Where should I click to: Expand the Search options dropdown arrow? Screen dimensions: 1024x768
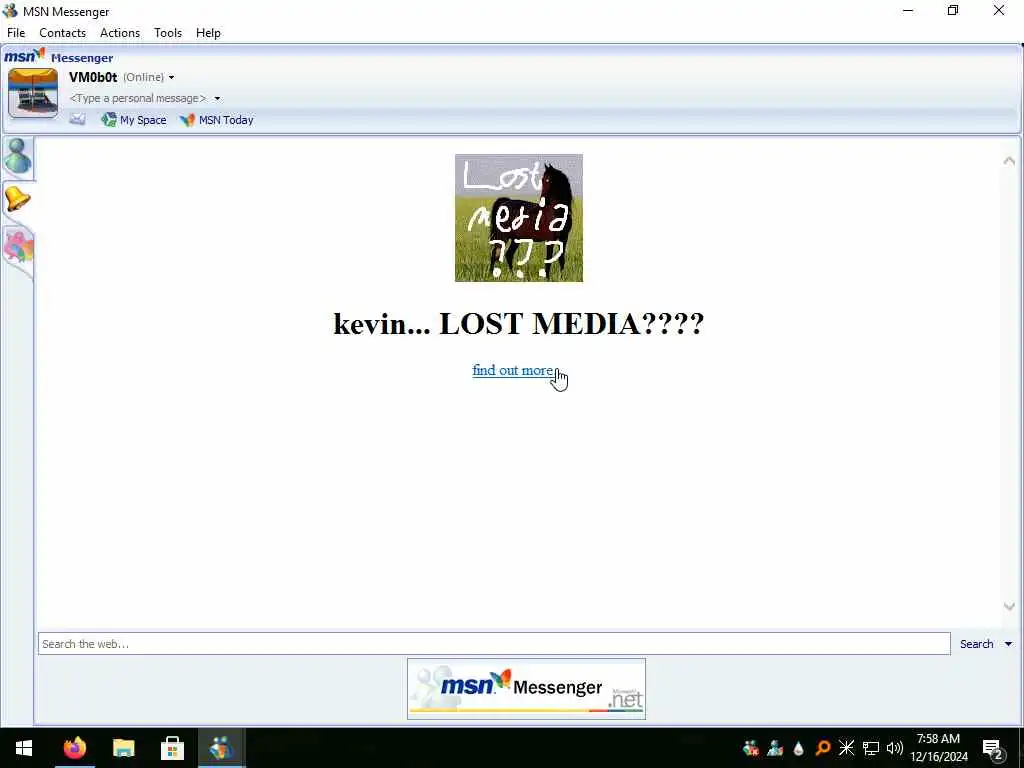[1008, 644]
